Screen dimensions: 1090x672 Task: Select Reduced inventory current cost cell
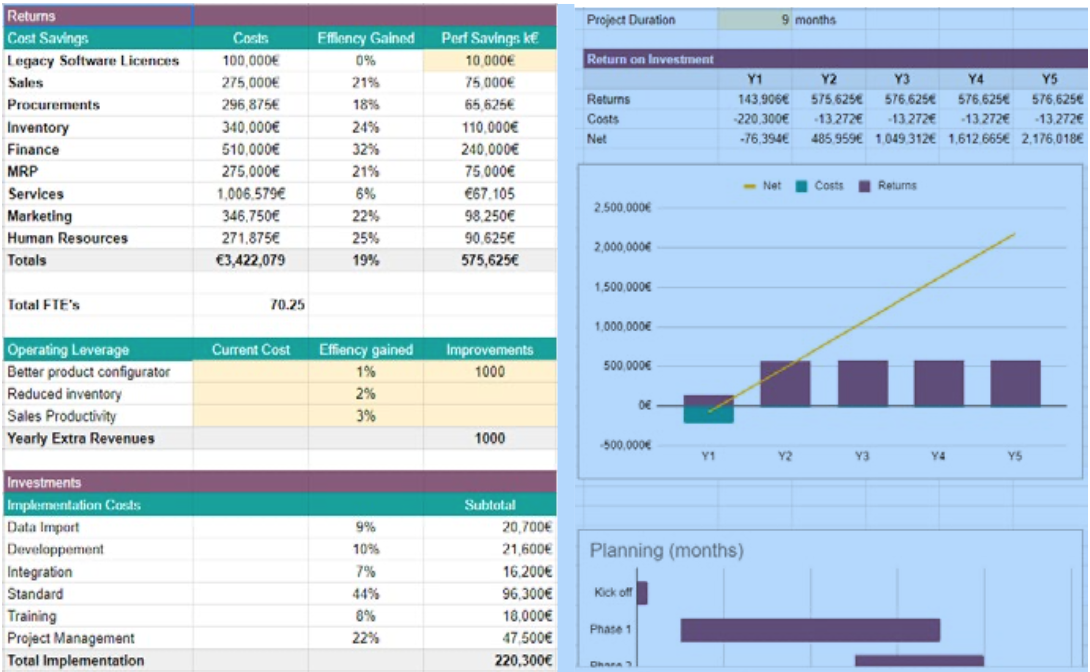coord(250,394)
